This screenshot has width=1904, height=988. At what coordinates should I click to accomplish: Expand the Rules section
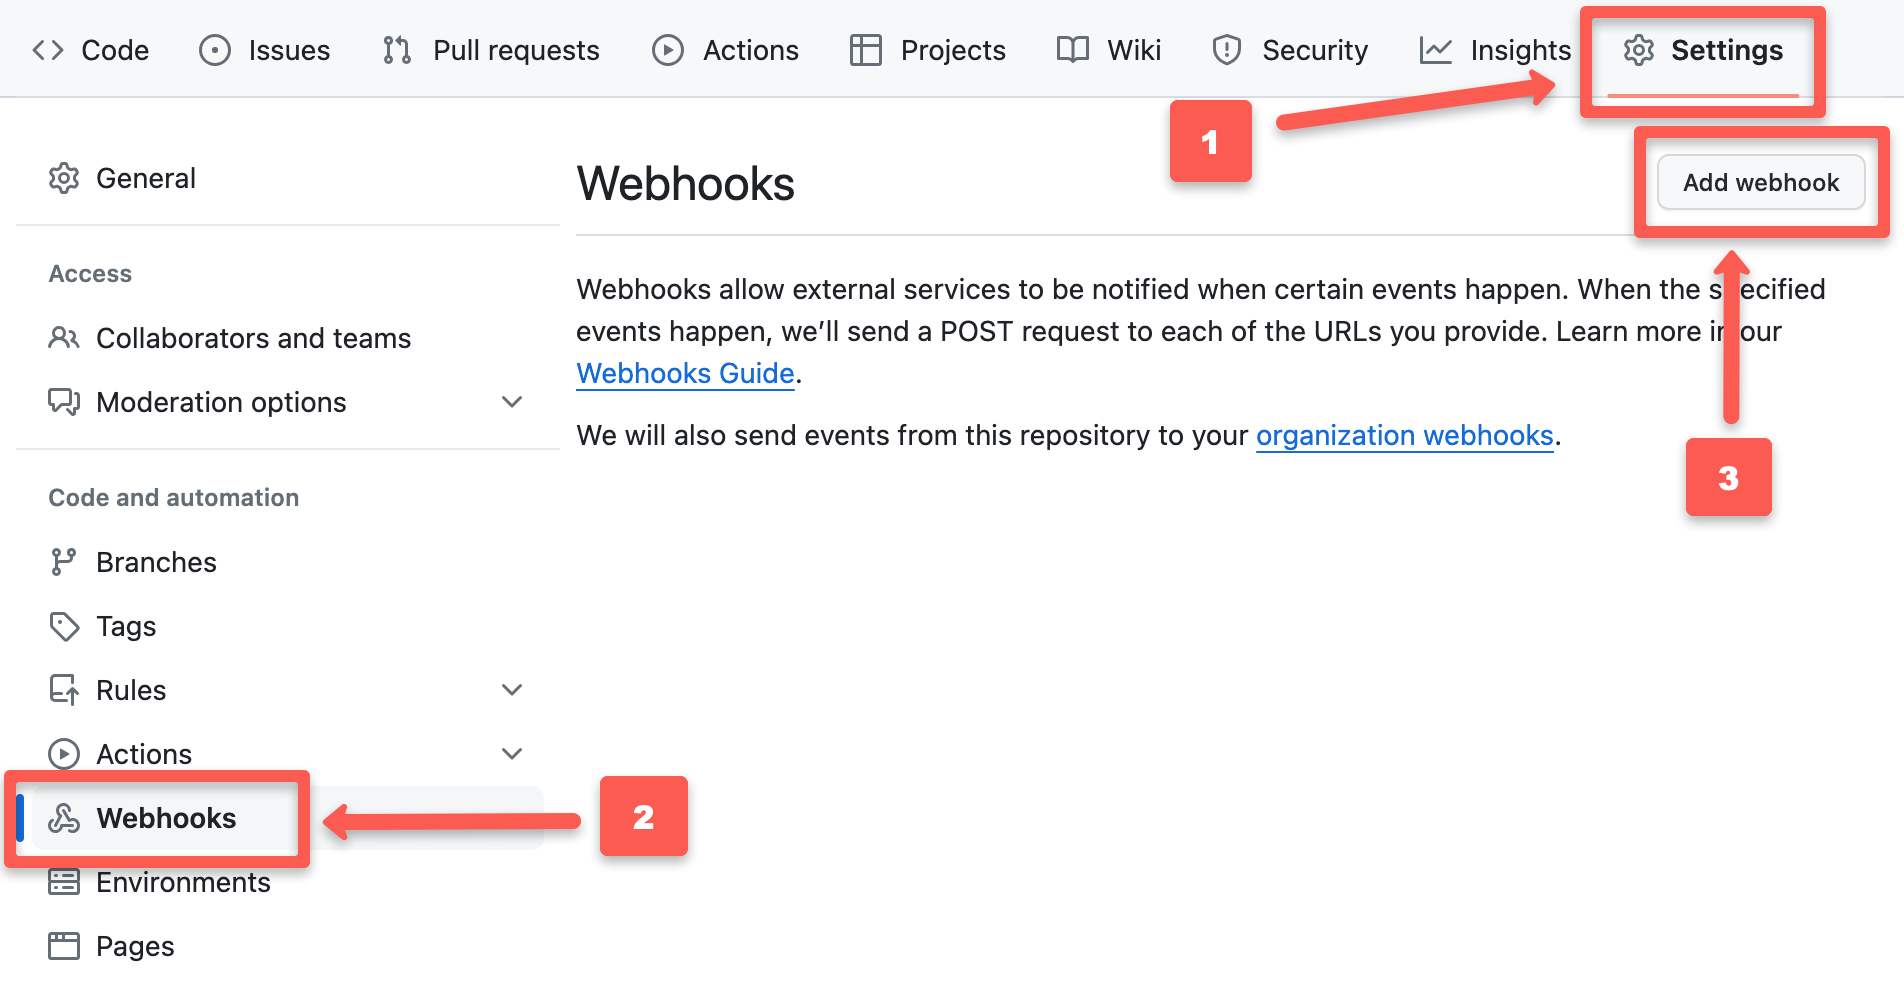[512, 689]
